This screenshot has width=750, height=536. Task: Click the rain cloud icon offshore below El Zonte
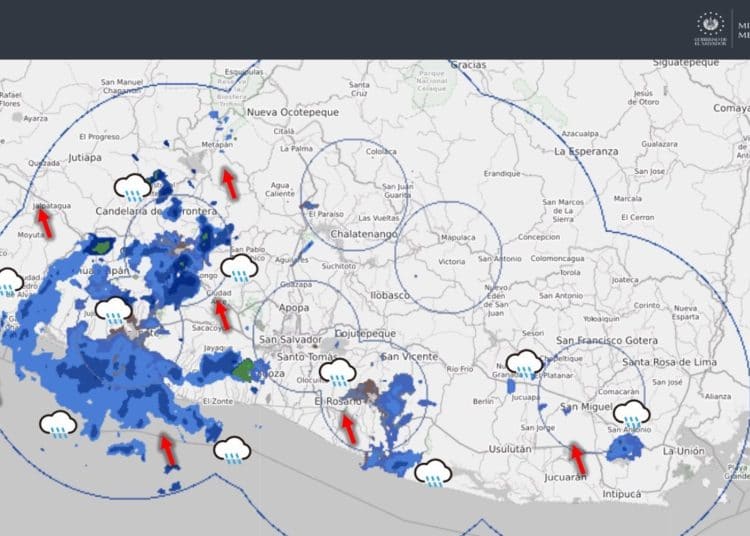pos(232,450)
